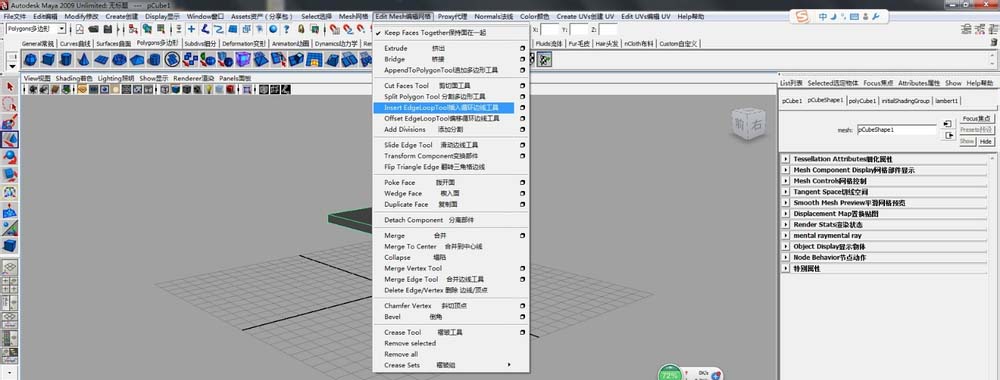Click the single perspective layout icon
Image resolution: width=1000 pixels, height=380 pixels.
10,267
